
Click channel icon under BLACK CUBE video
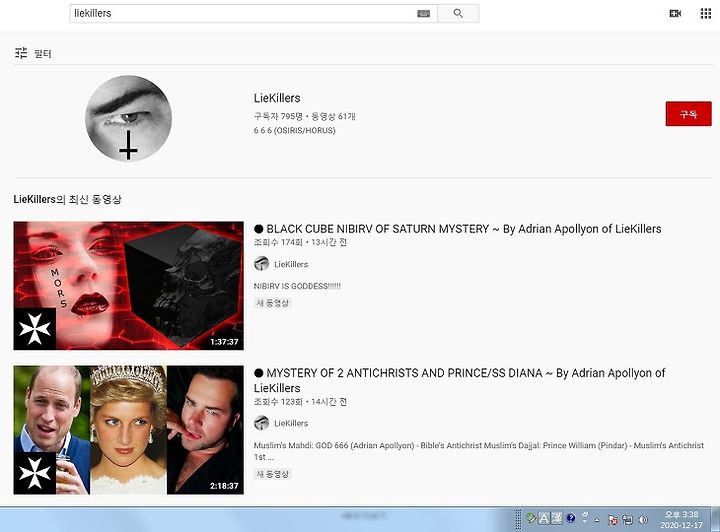click(x=262, y=264)
